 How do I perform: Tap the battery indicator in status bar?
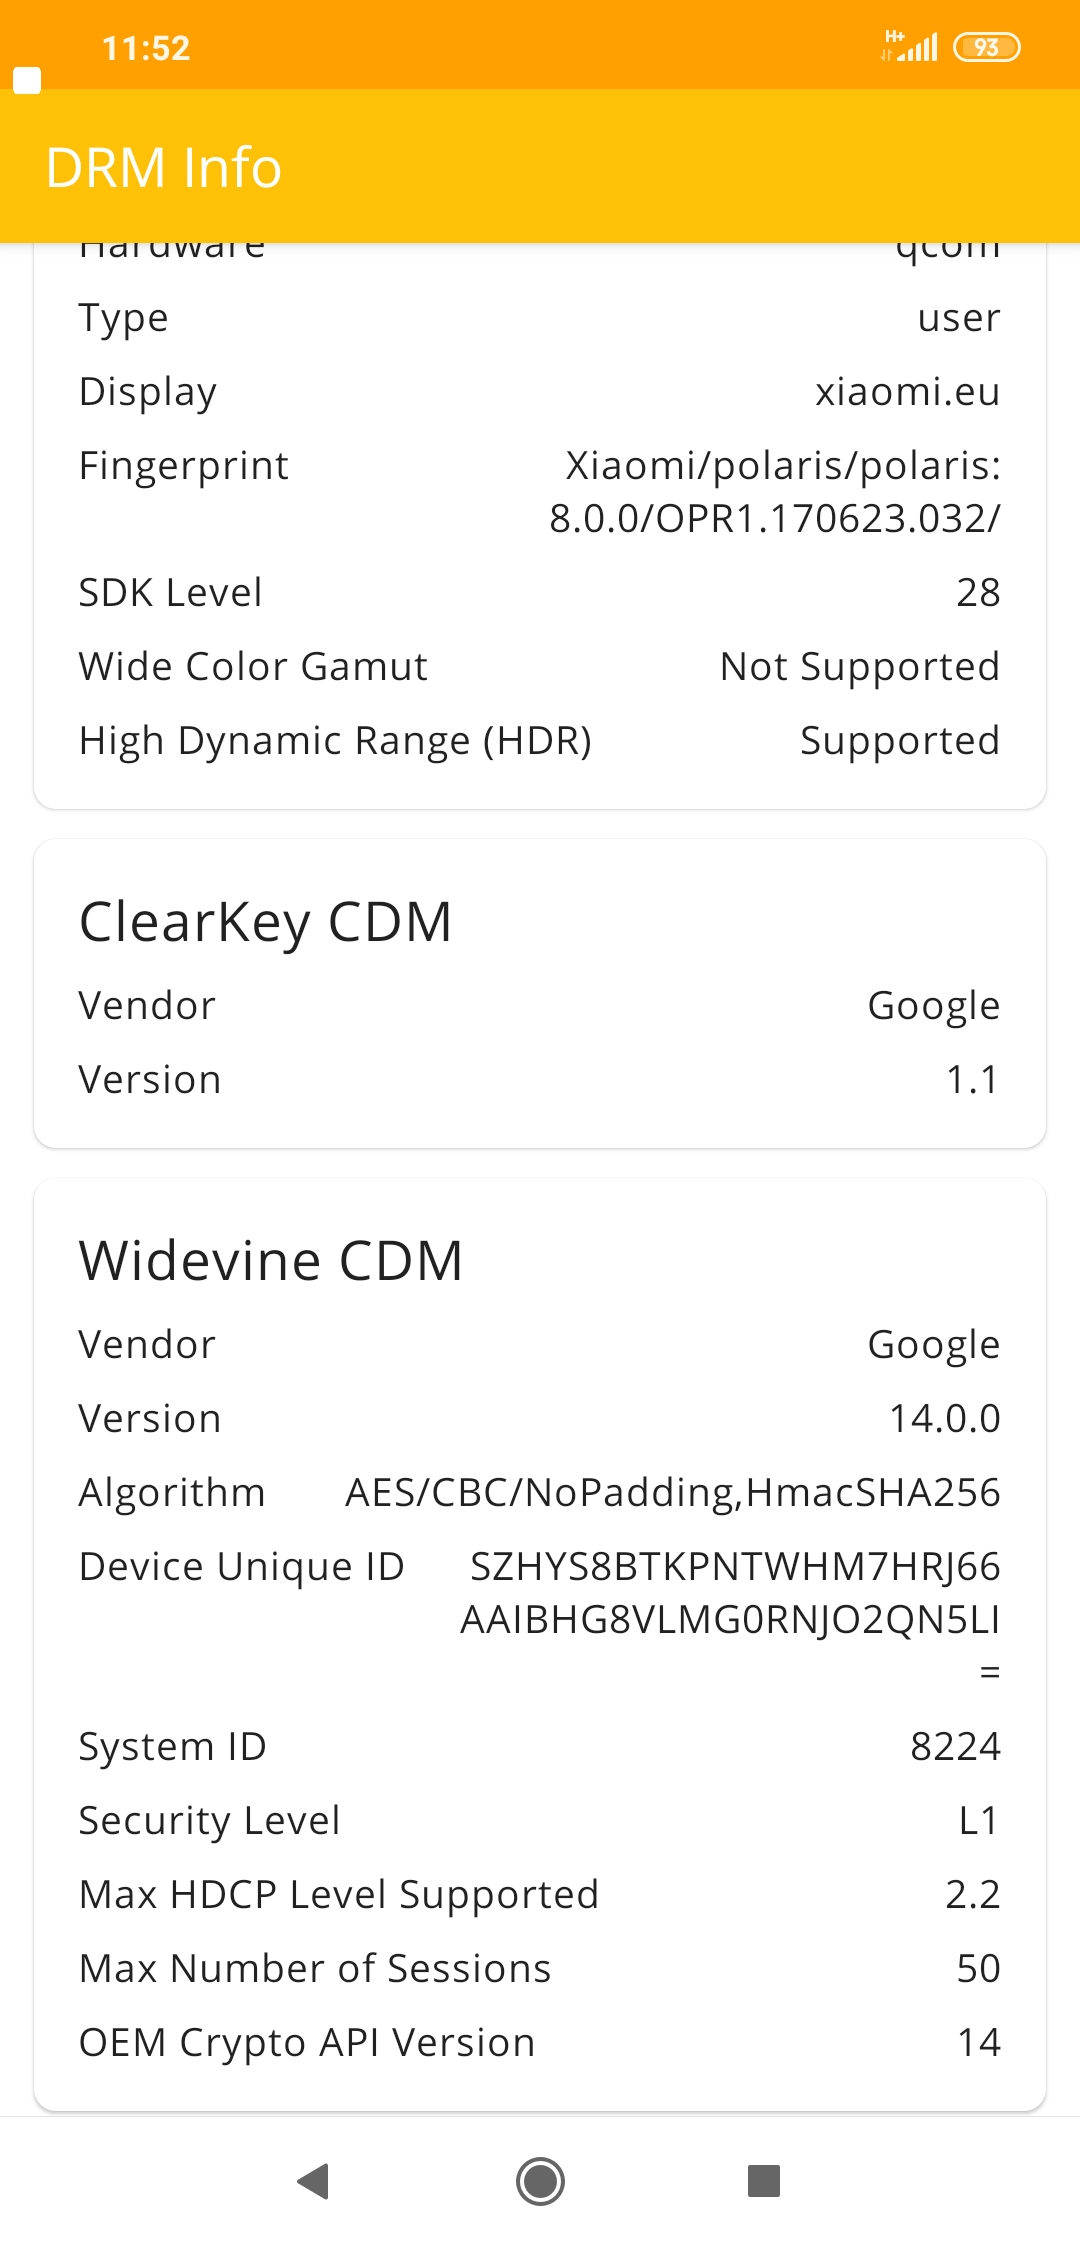click(986, 47)
